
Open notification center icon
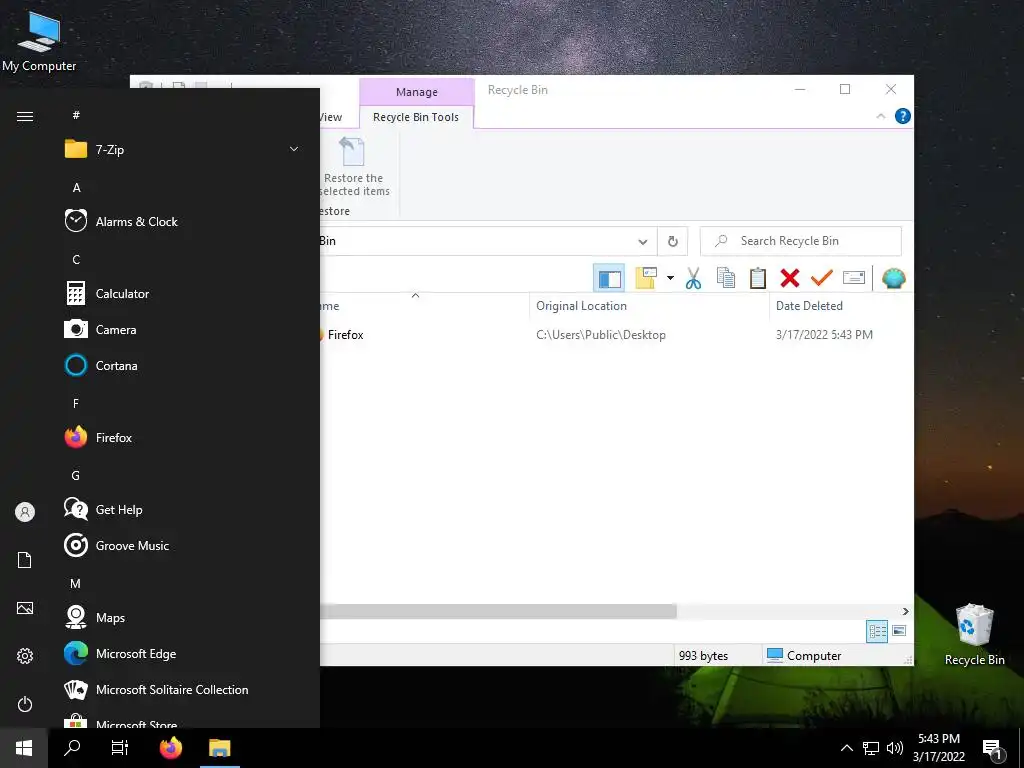coord(993,748)
